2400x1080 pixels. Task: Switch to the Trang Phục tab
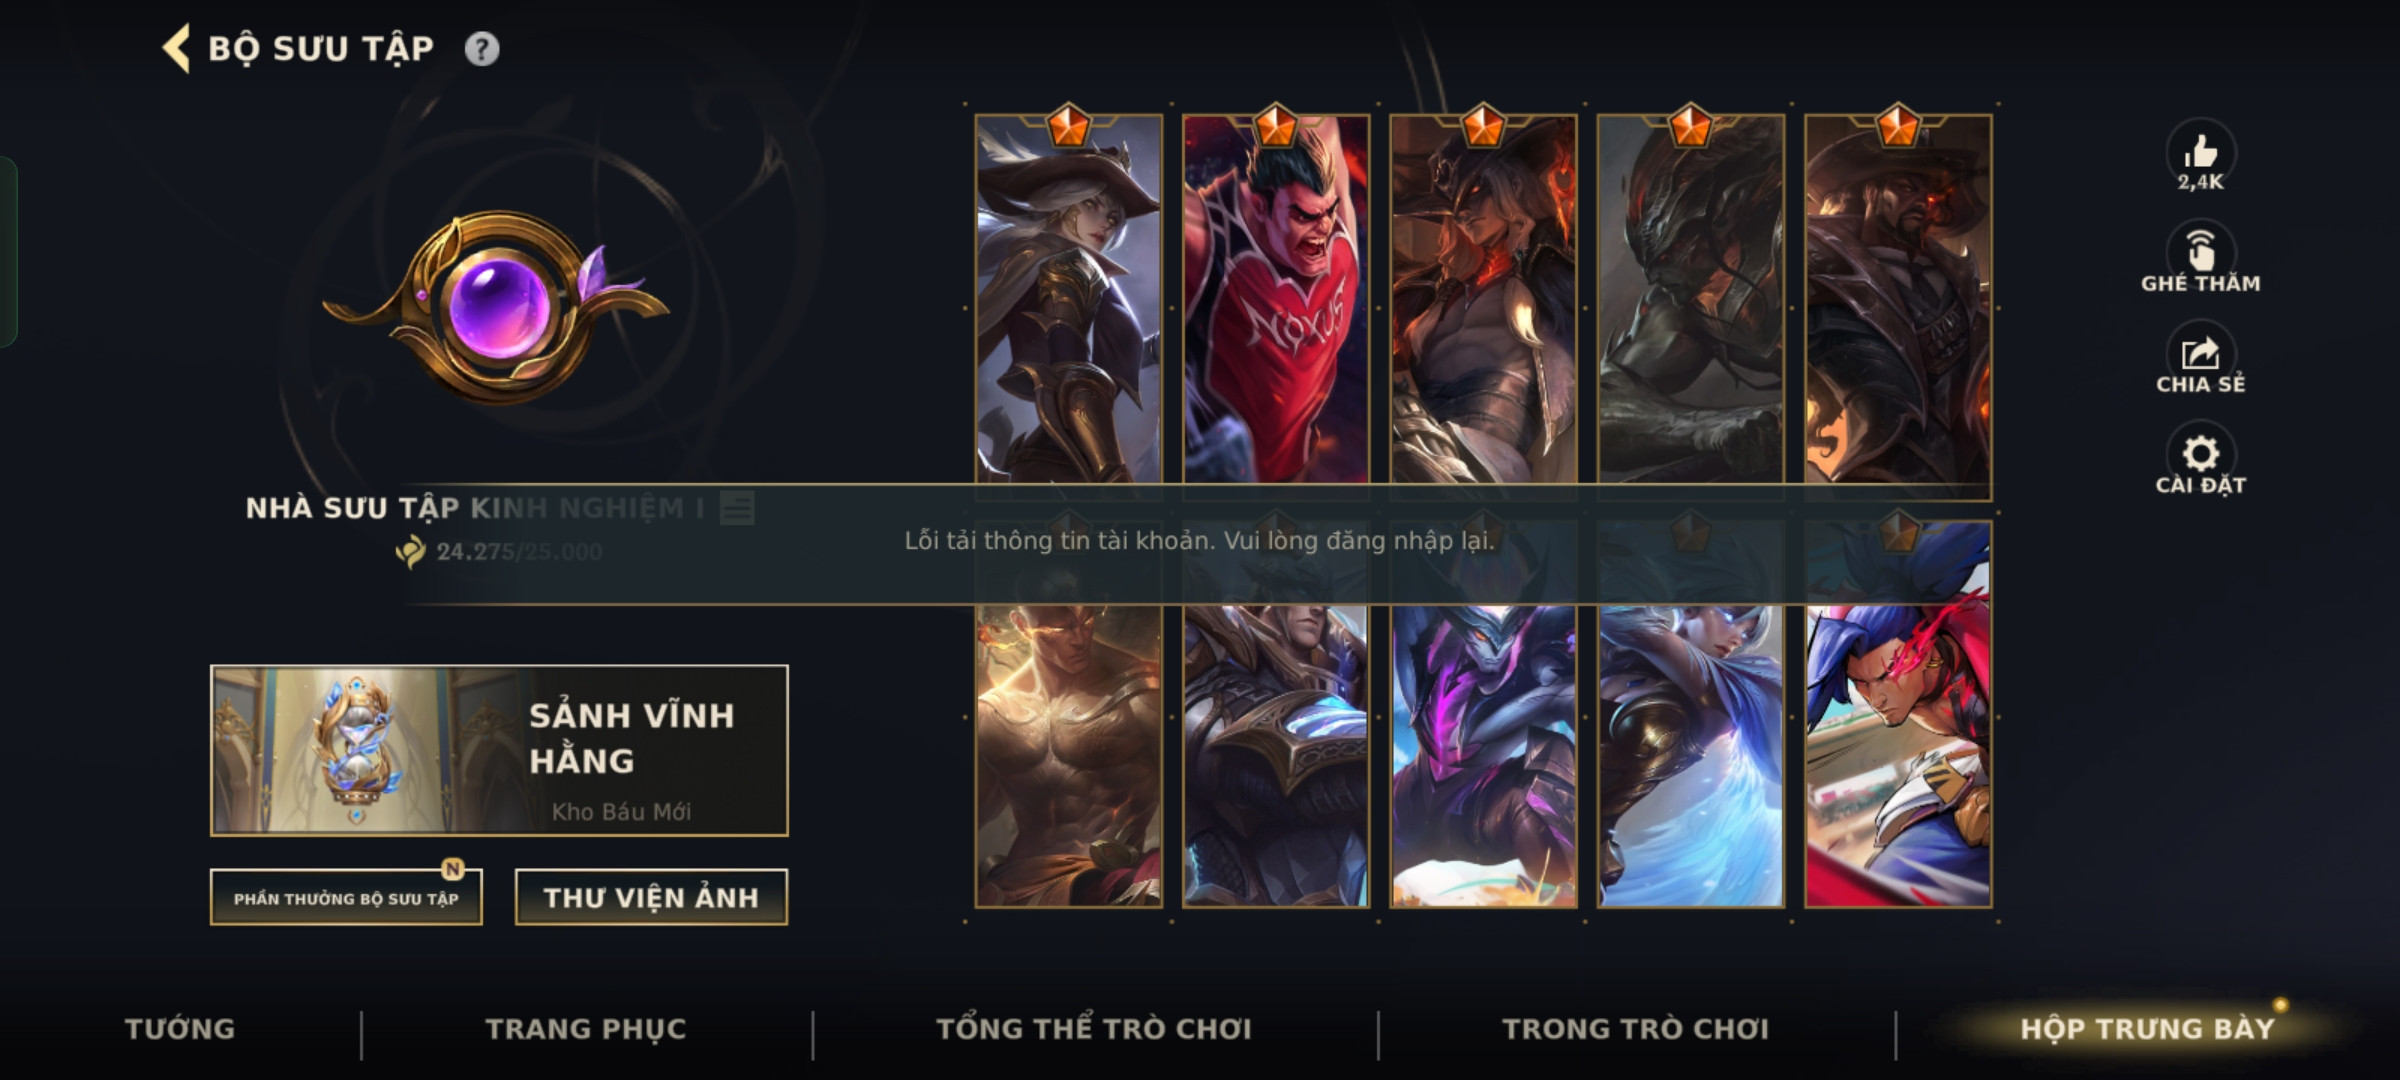point(586,1029)
